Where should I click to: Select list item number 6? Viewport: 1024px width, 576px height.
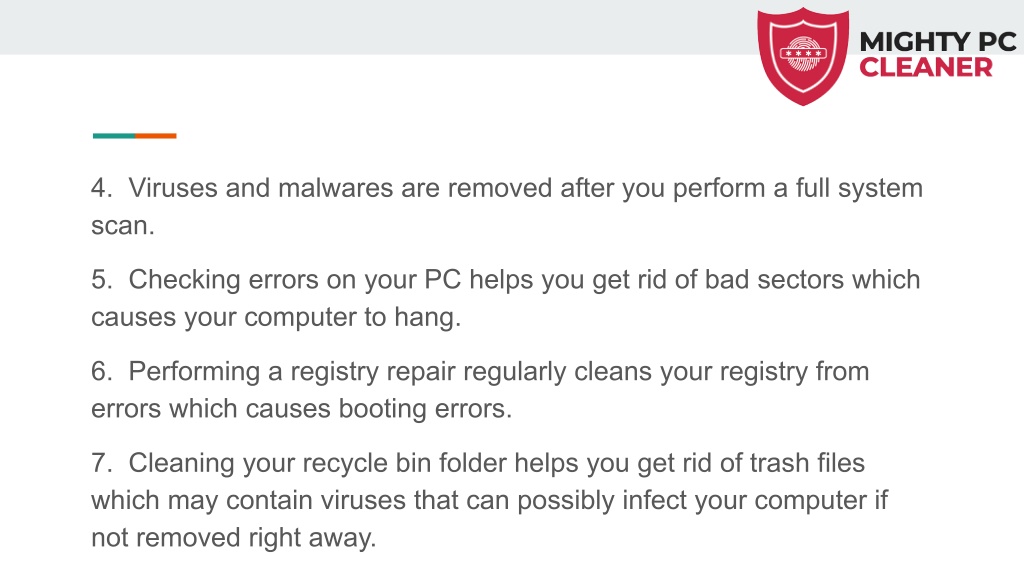pos(480,390)
